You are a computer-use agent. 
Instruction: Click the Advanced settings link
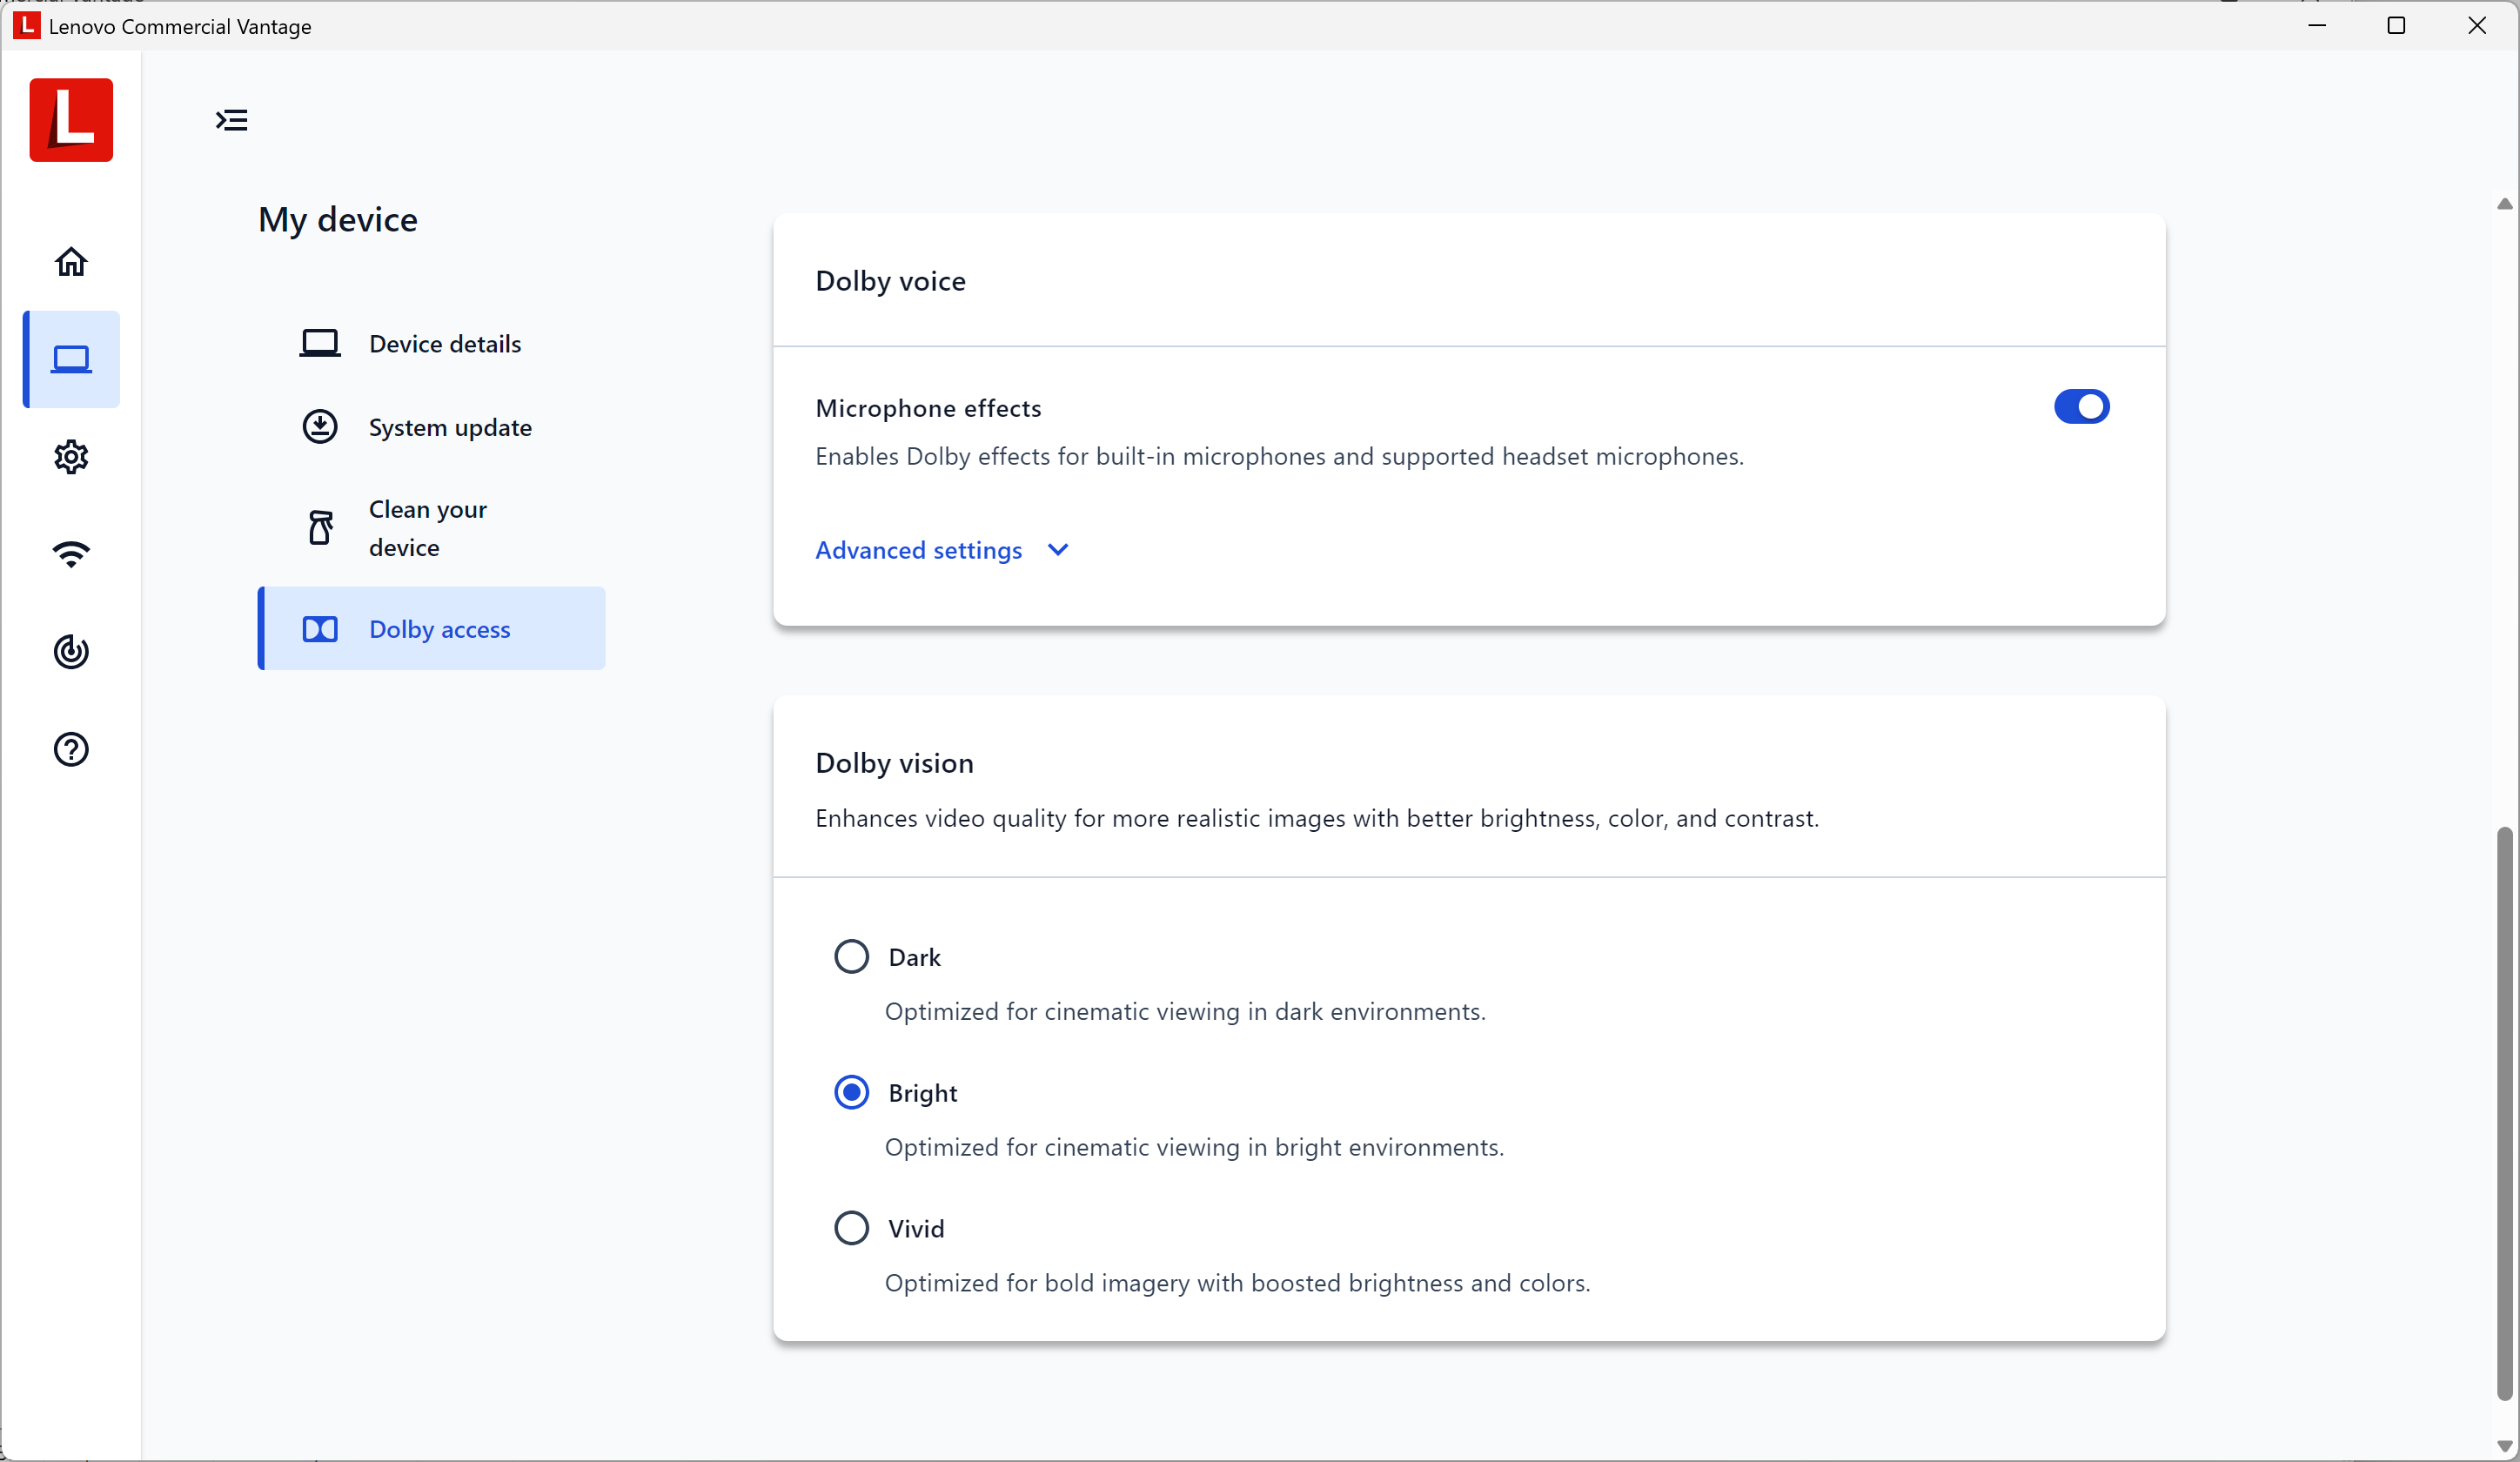(918, 550)
